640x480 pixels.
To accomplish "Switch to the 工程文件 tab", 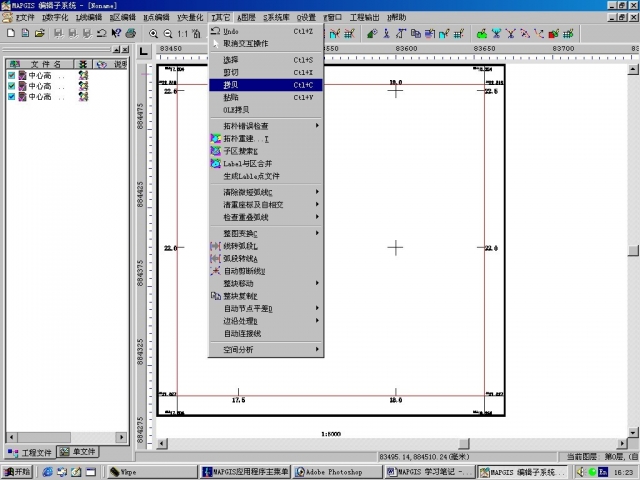I will pos(32,451).
